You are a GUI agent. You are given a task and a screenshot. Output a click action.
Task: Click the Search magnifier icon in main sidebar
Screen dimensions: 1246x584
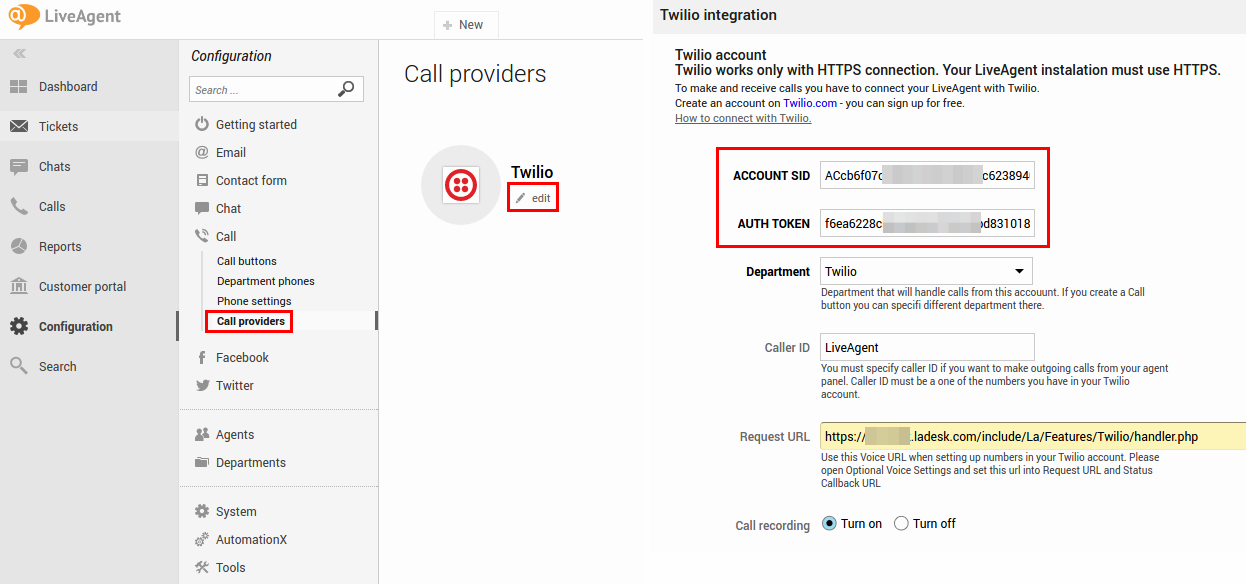pyautogui.click(x=19, y=367)
